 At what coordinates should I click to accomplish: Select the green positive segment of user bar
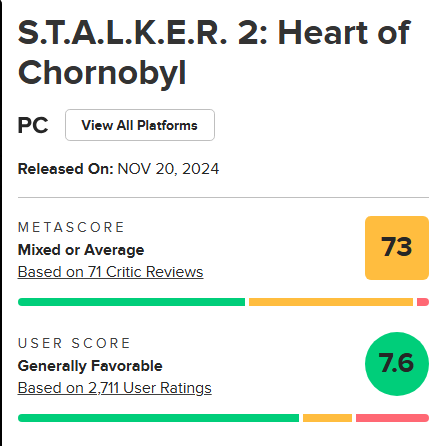[x=158, y=418]
